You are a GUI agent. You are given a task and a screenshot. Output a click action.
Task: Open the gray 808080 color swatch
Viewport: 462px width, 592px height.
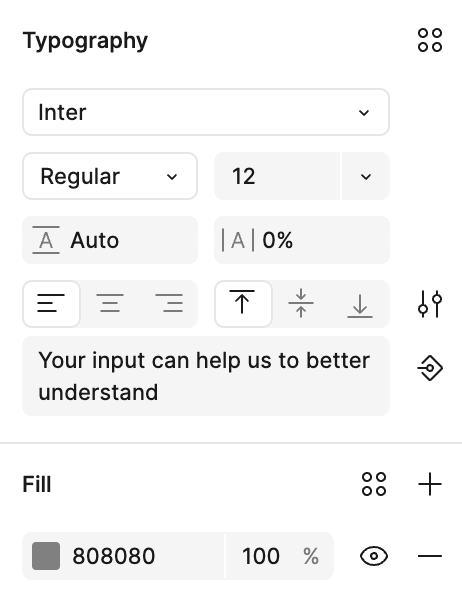coord(46,556)
